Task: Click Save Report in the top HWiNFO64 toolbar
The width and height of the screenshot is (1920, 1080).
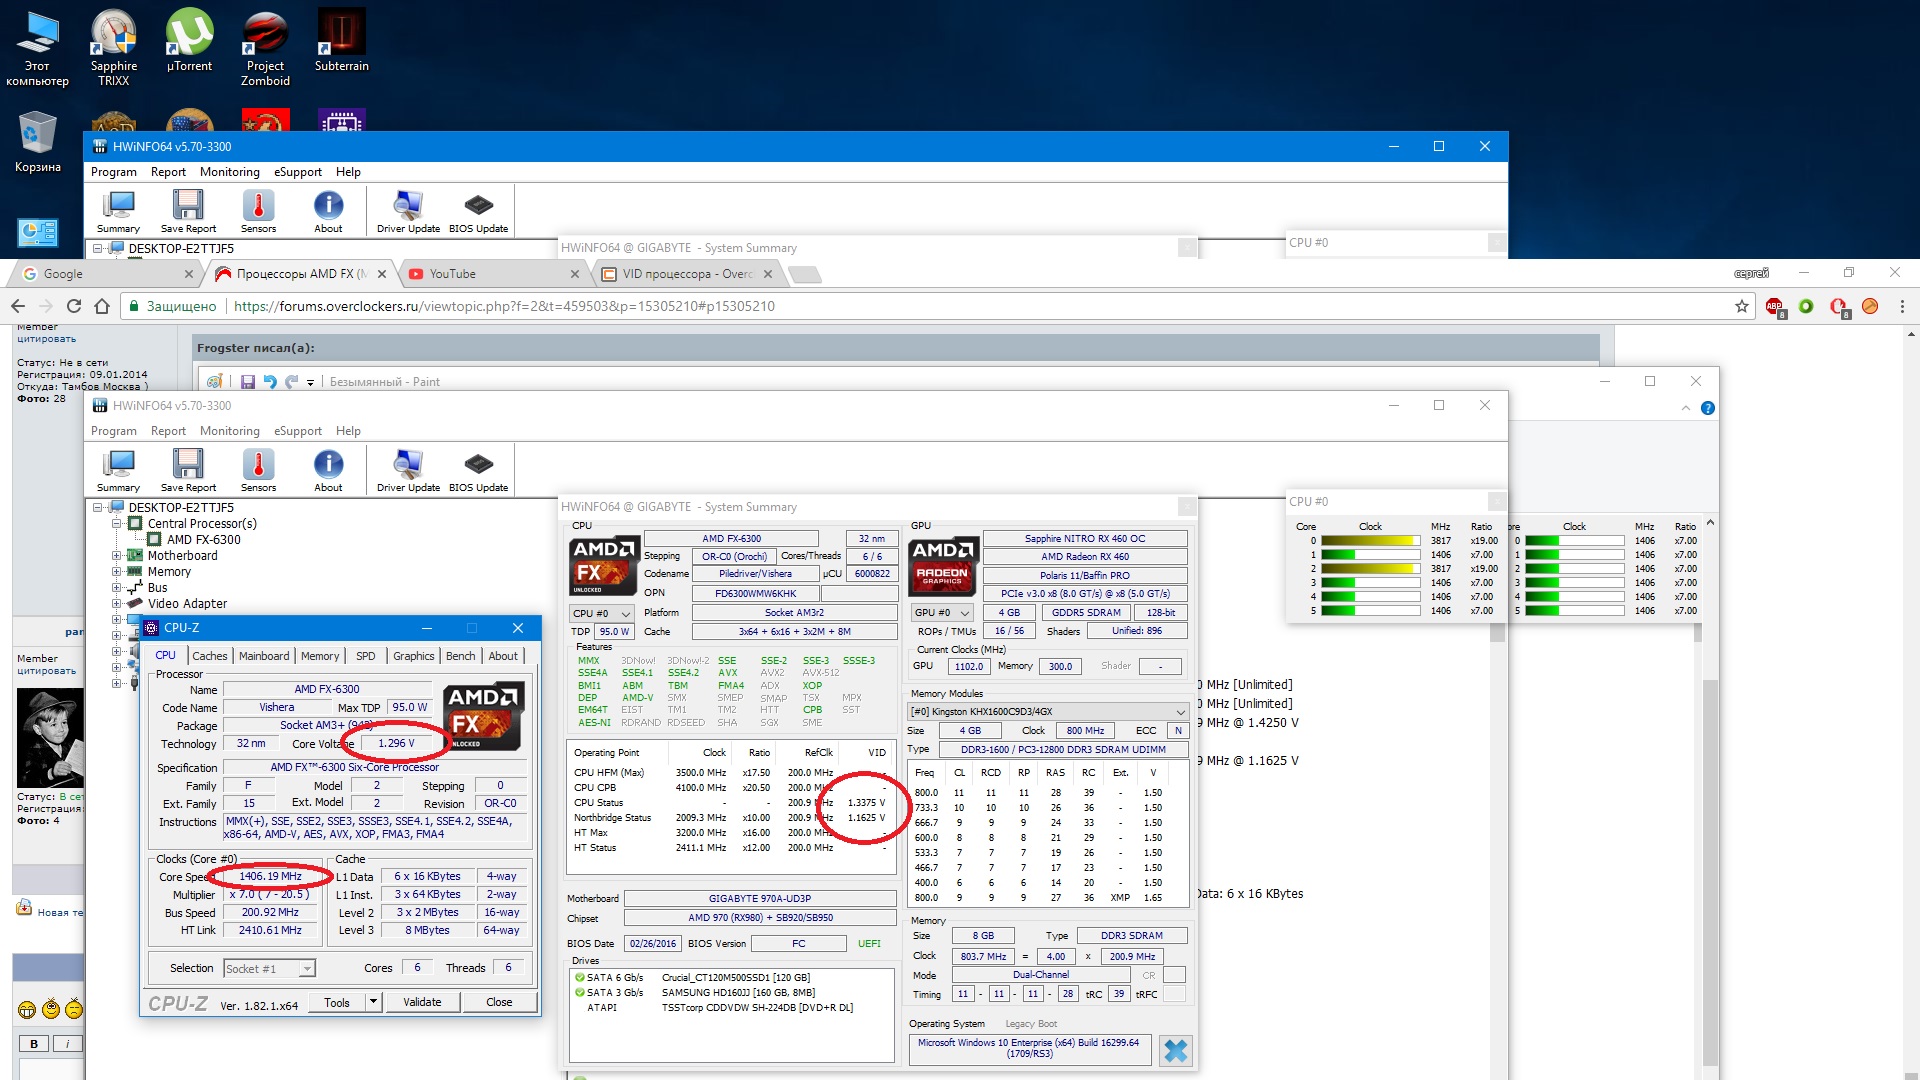Action: pos(188,211)
